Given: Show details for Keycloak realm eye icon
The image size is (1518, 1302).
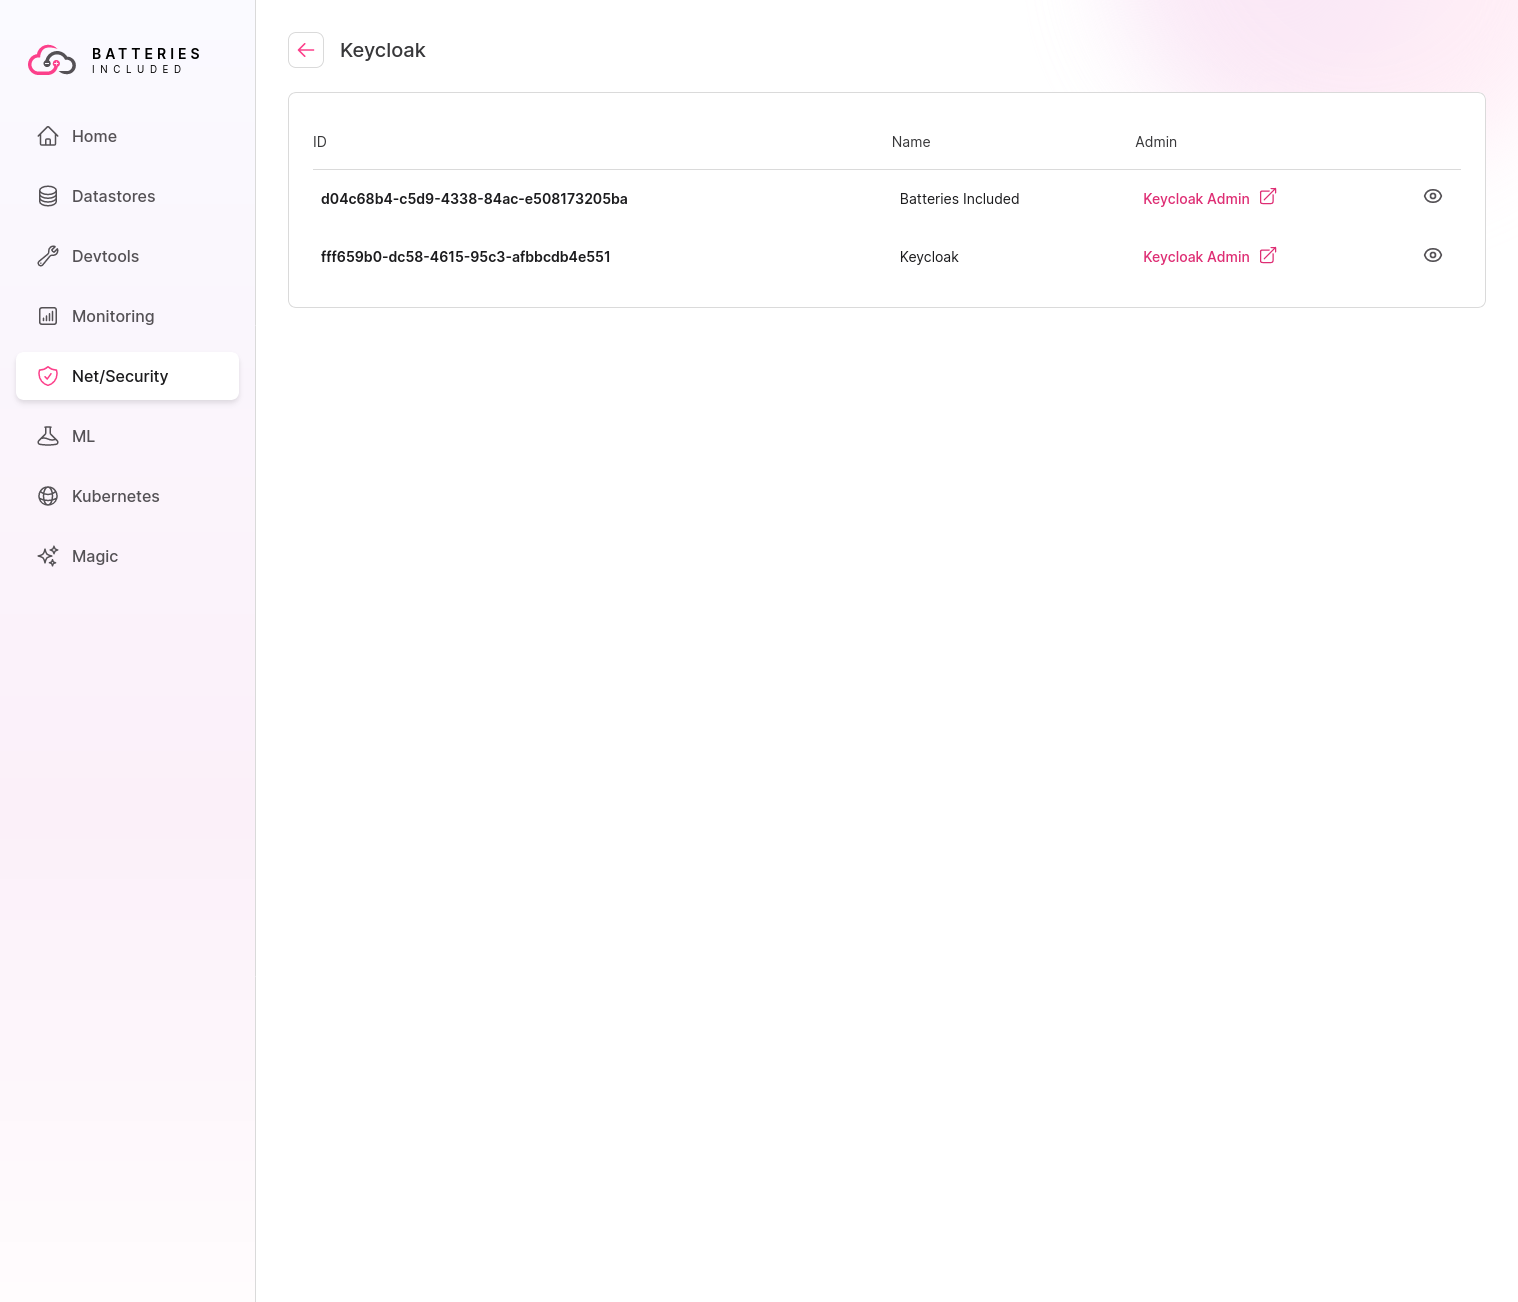Looking at the screenshot, I should pos(1433,255).
